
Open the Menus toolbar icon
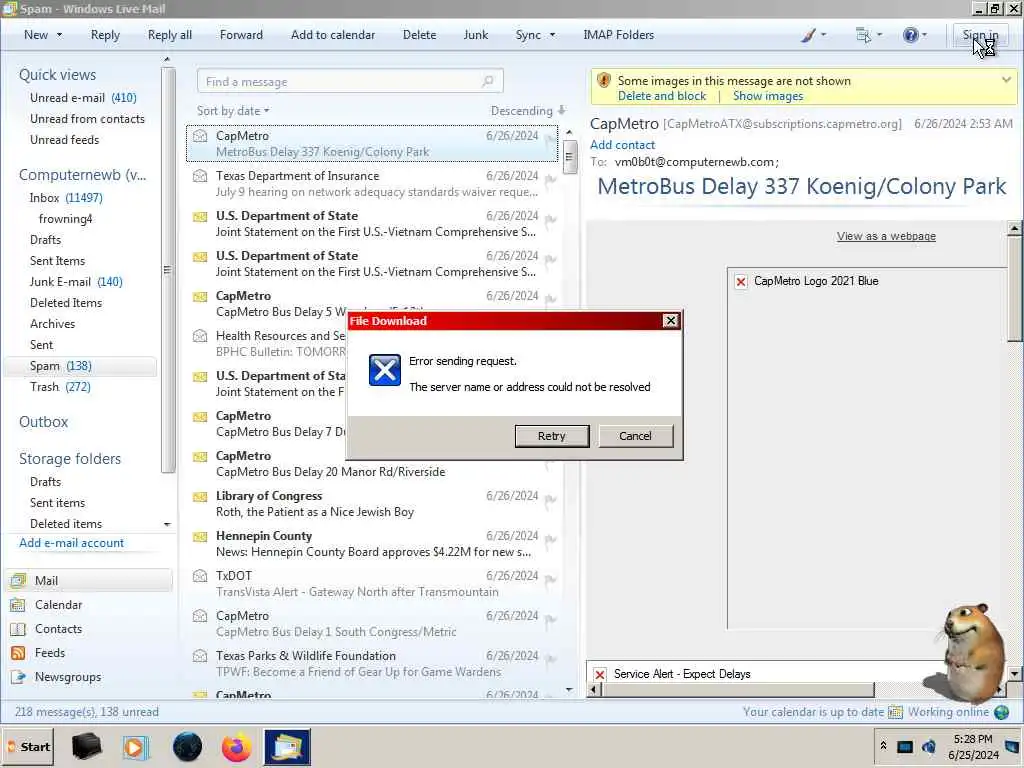pyautogui.click(x=863, y=35)
